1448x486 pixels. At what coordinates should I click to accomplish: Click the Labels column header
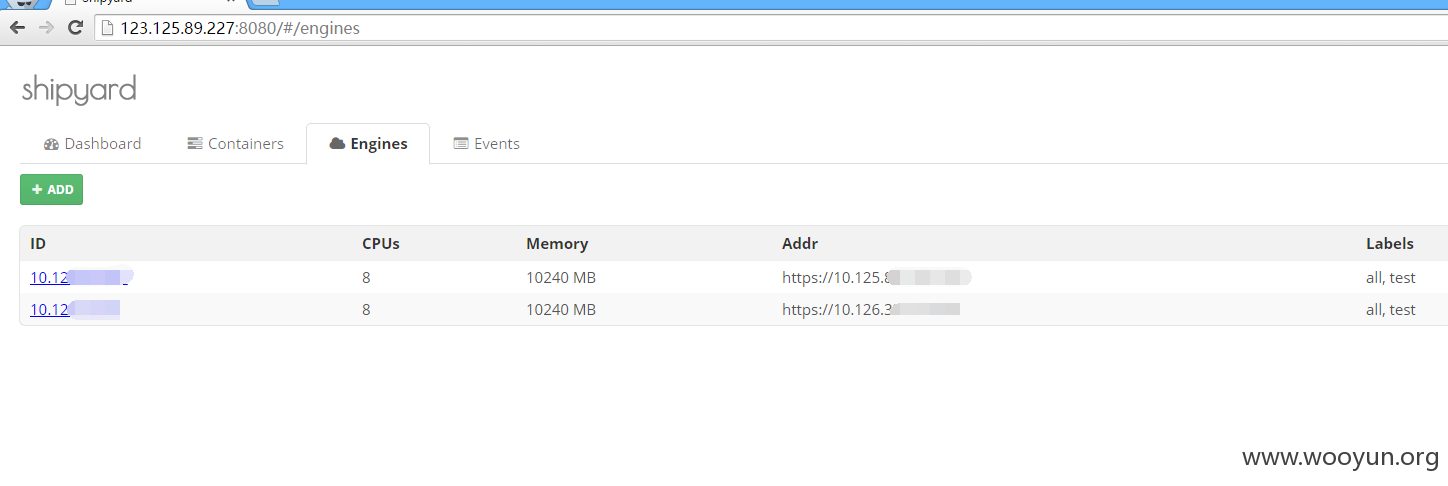point(1390,243)
